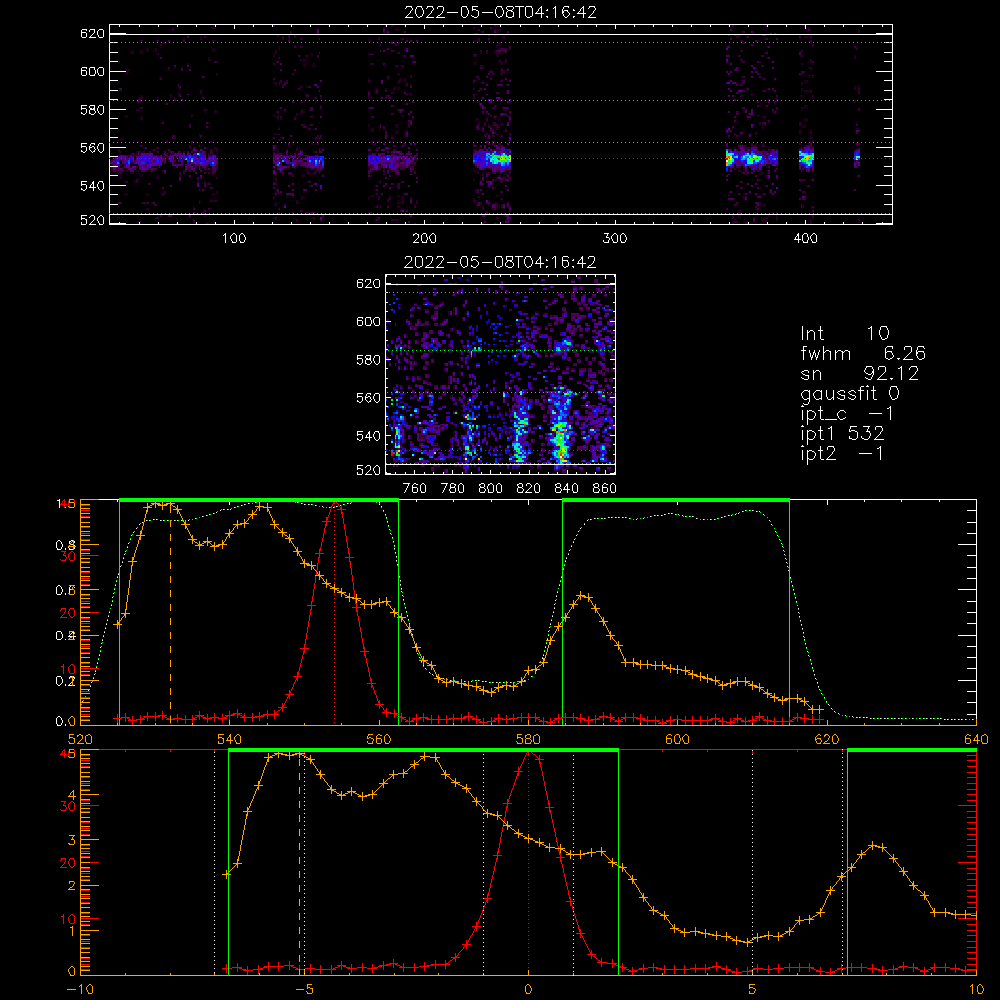The height and width of the screenshot is (1000, 1000).
Task: Click the 800 tick label under middle image
Action: pyautogui.click(x=490, y=489)
